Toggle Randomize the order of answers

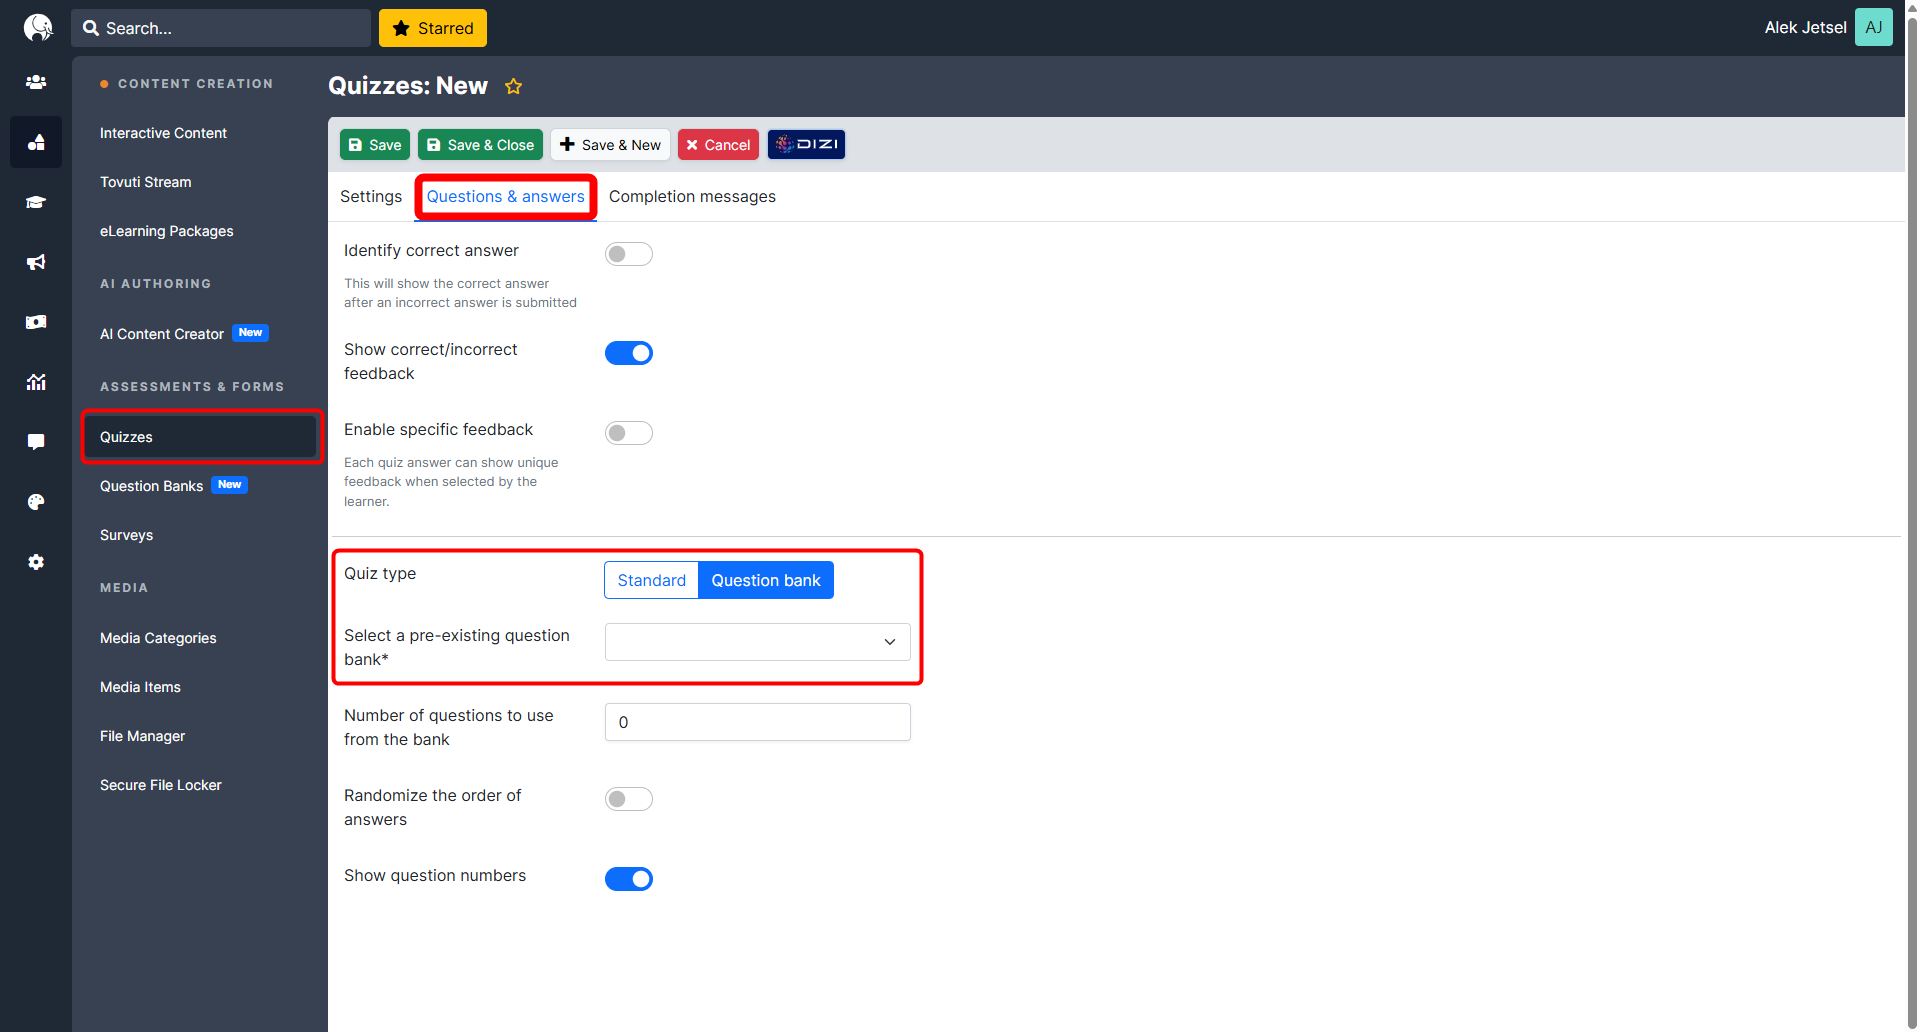(x=629, y=799)
